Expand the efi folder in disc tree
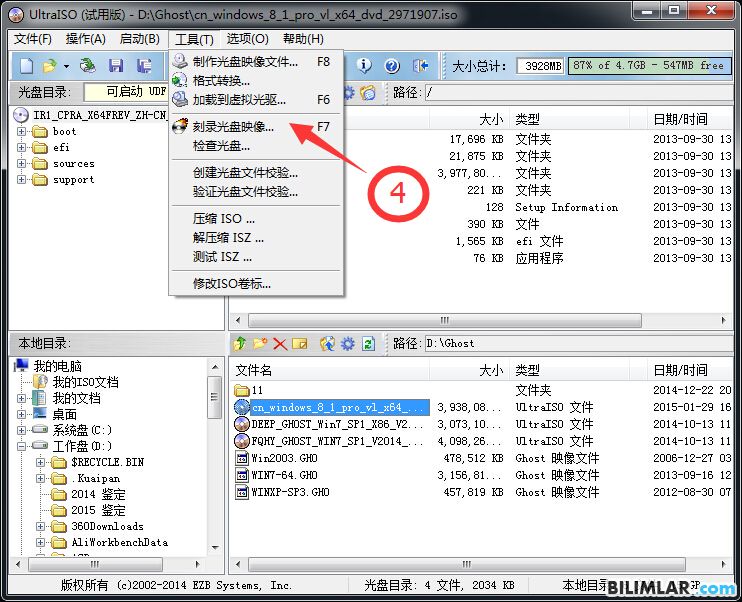Image resolution: width=742 pixels, height=602 pixels. pos(21,147)
